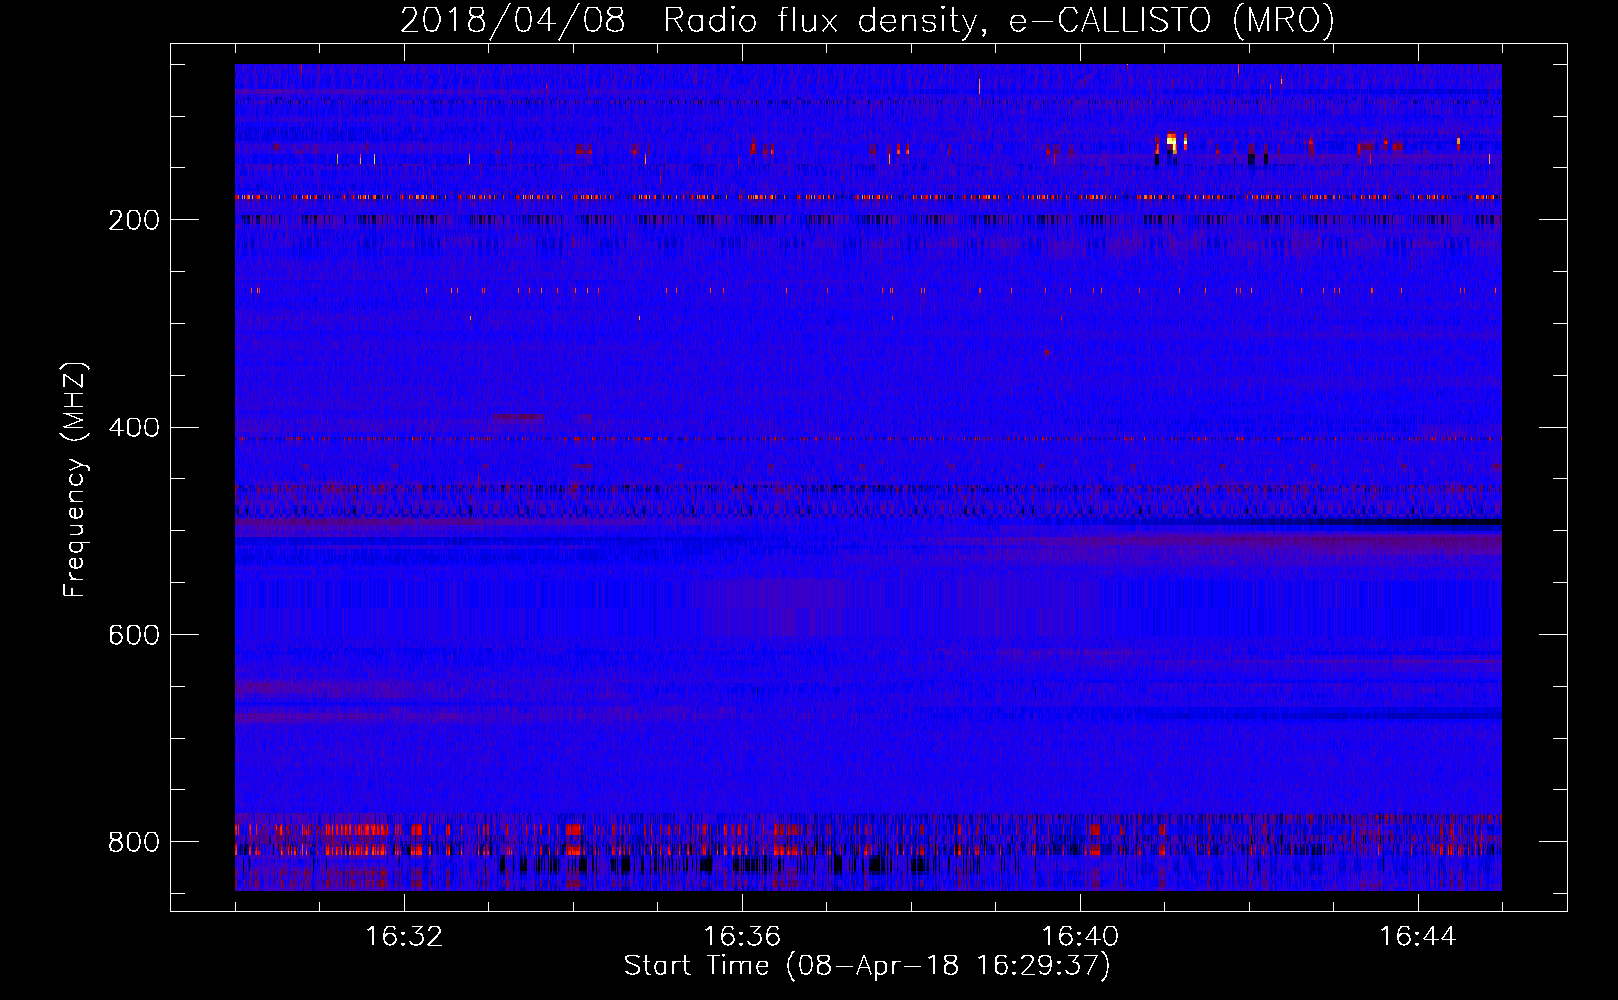Click the 16:36 time tick label

[x=742, y=937]
